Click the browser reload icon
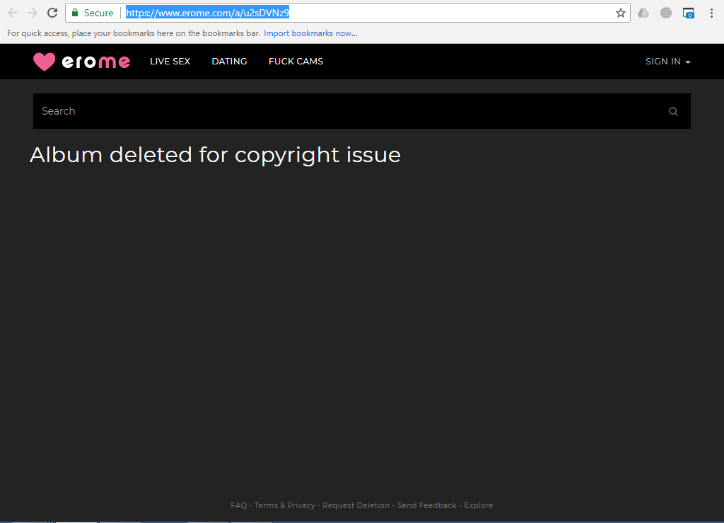Image resolution: width=724 pixels, height=523 pixels. coord(52,13)
